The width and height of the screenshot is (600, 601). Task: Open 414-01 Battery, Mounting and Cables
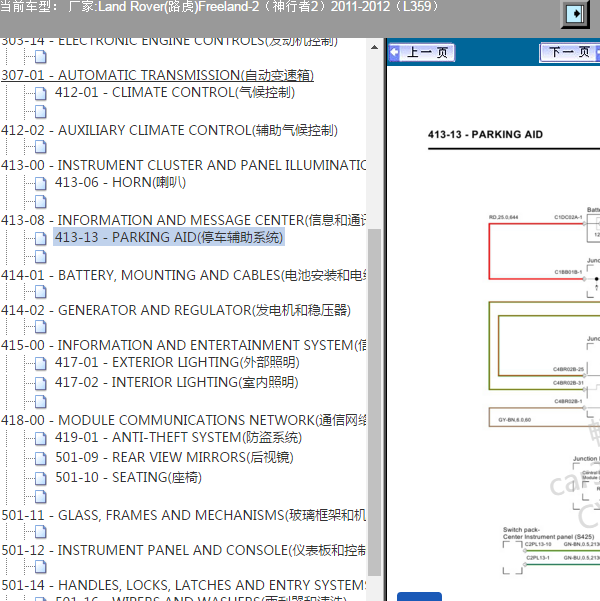coord(183,275)
